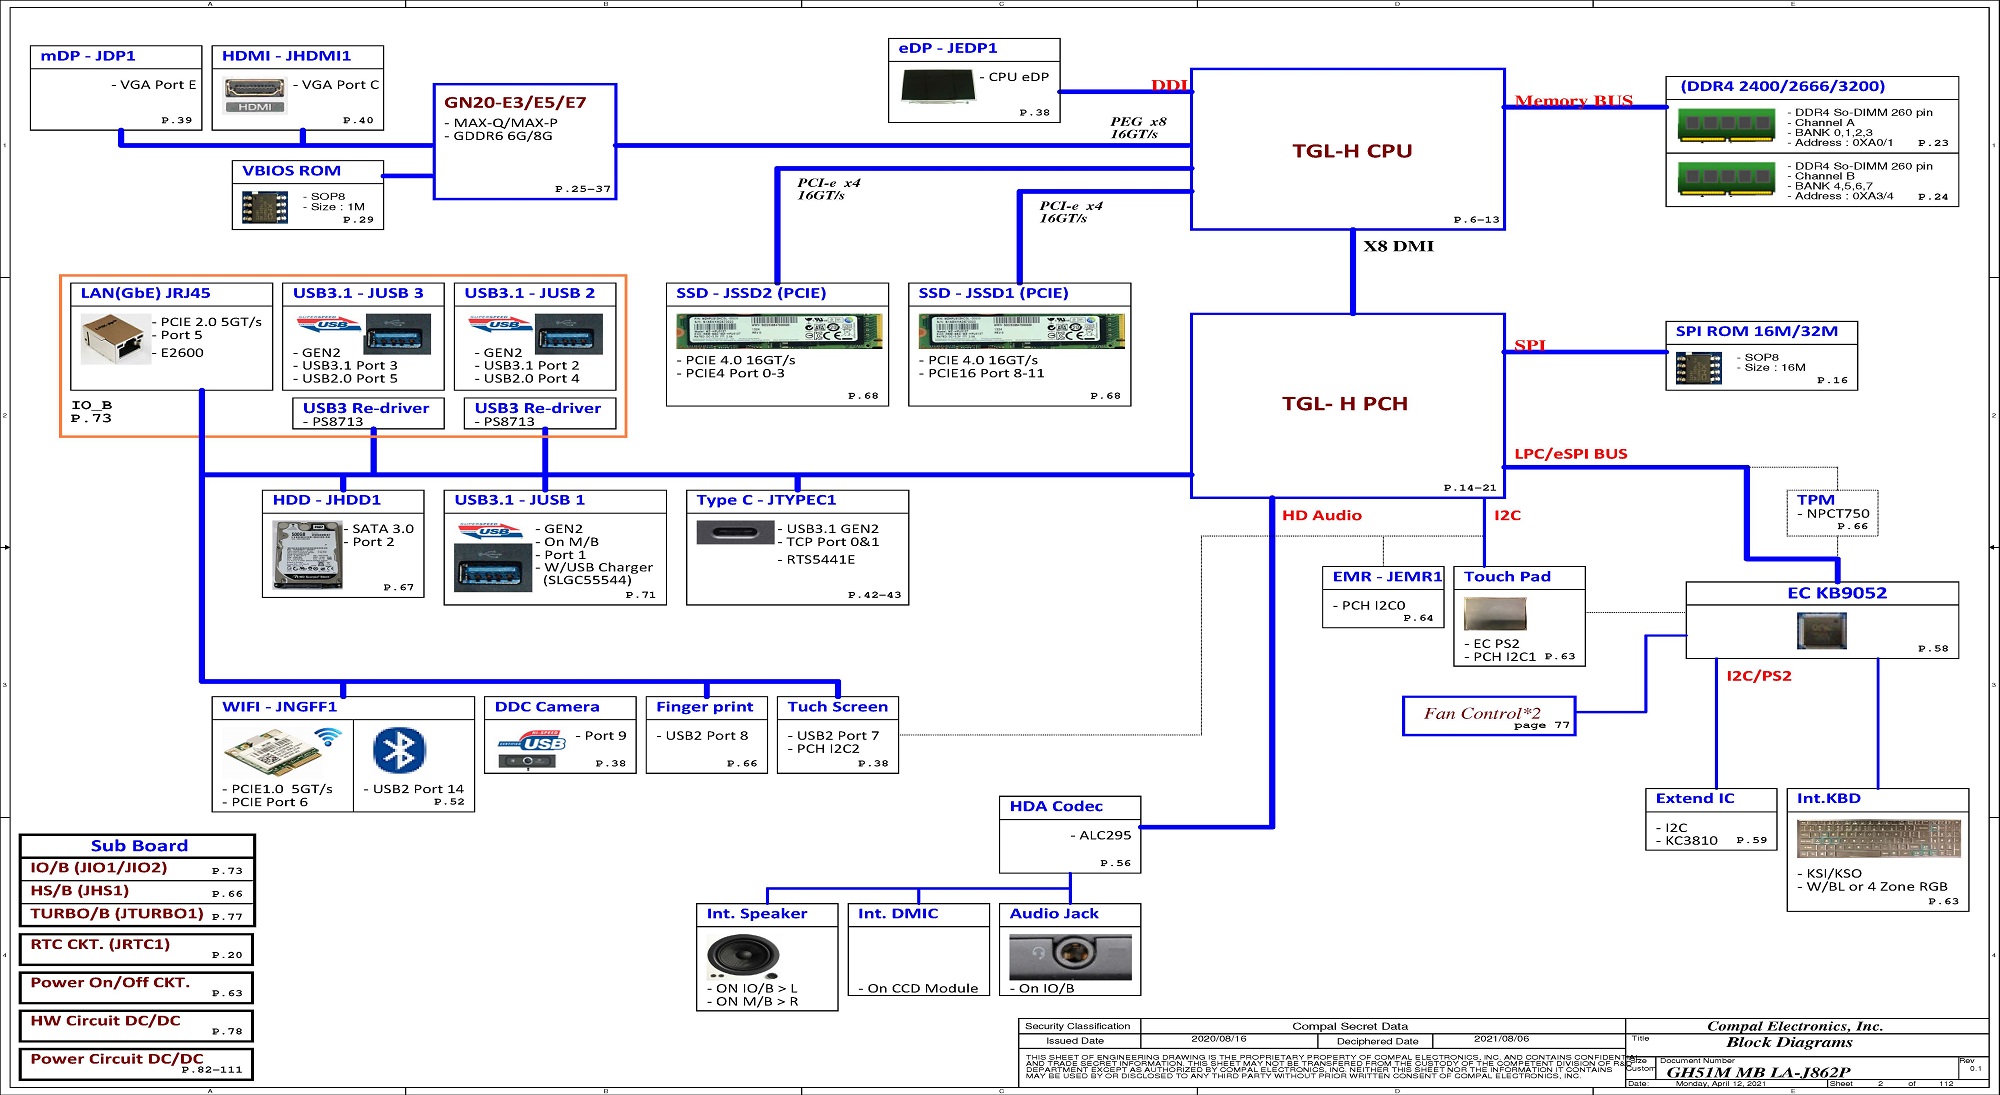Select the TGL-H PCH block
This screenshot has height=1095, width=2000.
[1345, 404]
